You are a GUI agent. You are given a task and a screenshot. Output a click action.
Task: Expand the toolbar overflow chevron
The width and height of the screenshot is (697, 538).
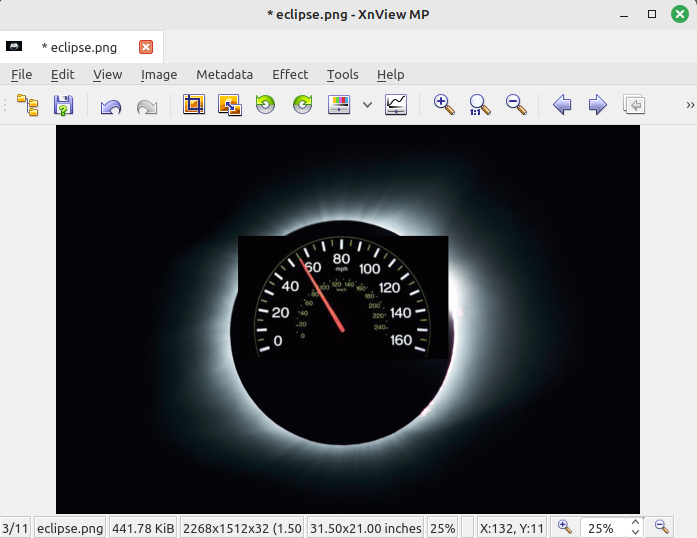pos(689,105)
